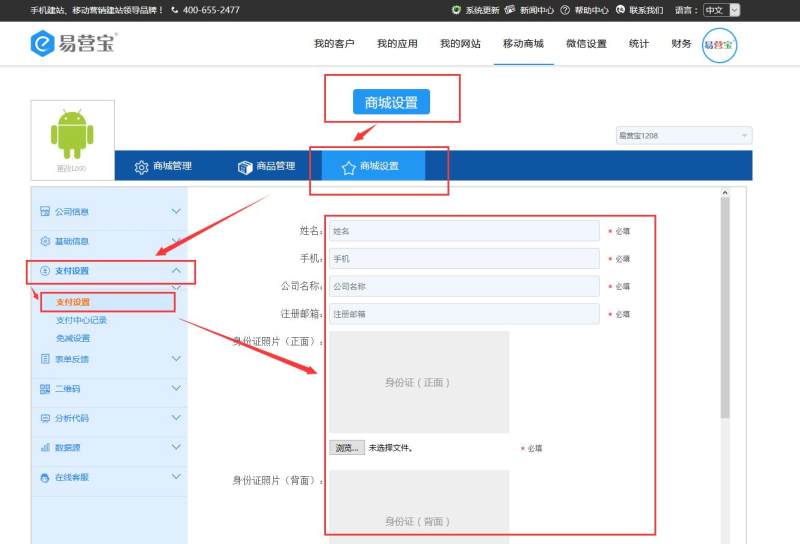The width and height of the screenshot is (800, 544).
Task: Click the 联系我们 link in top bar
Action: click(645, 10)
